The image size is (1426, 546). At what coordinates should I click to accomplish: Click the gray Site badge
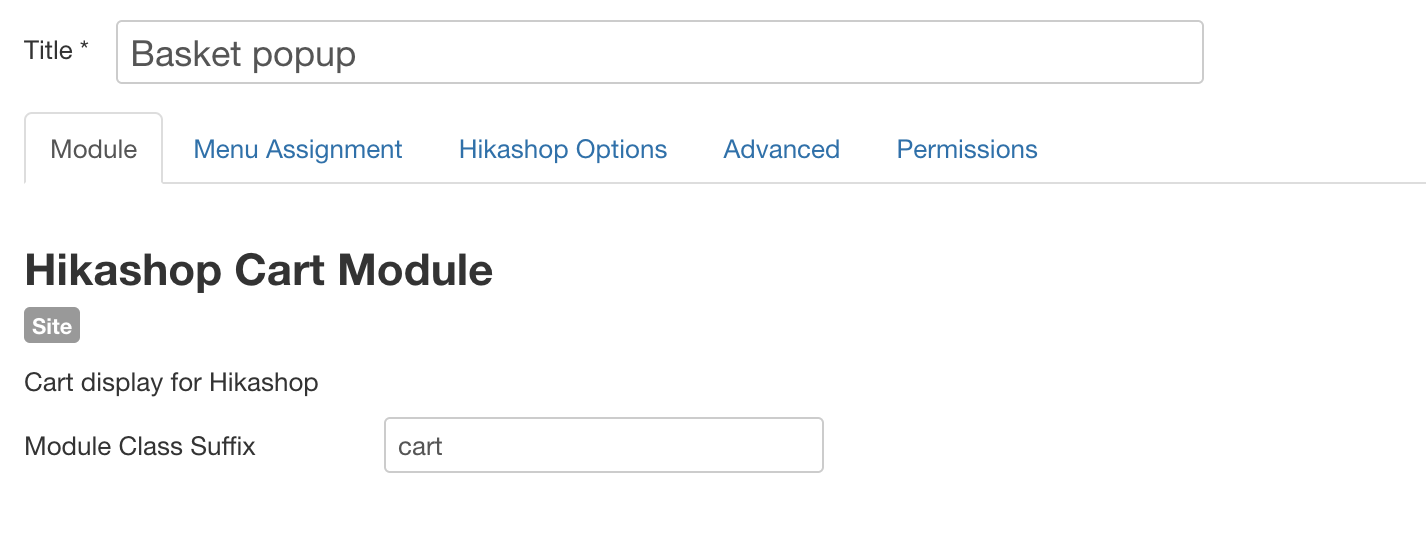(52, 326)
